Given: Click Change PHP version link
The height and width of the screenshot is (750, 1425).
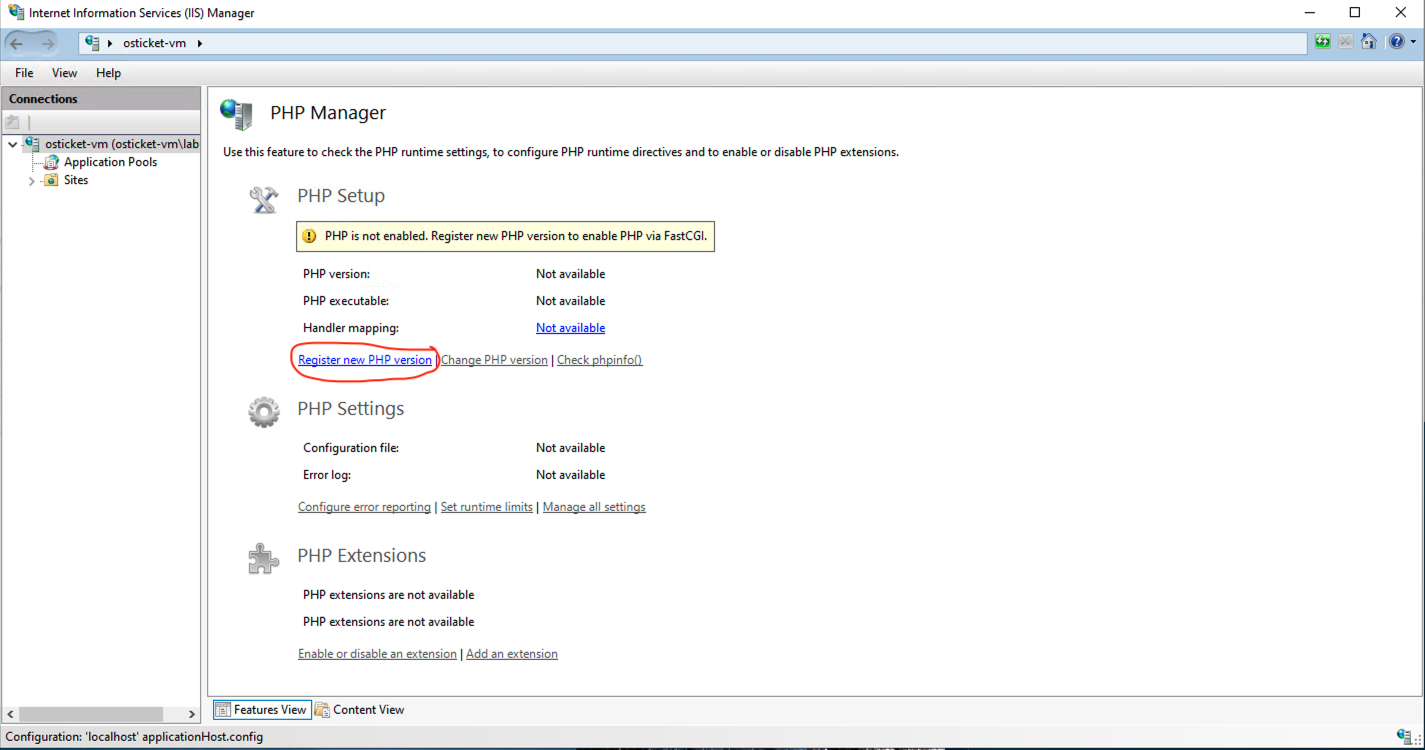Looking at the screenshot, I should point(494,360).
